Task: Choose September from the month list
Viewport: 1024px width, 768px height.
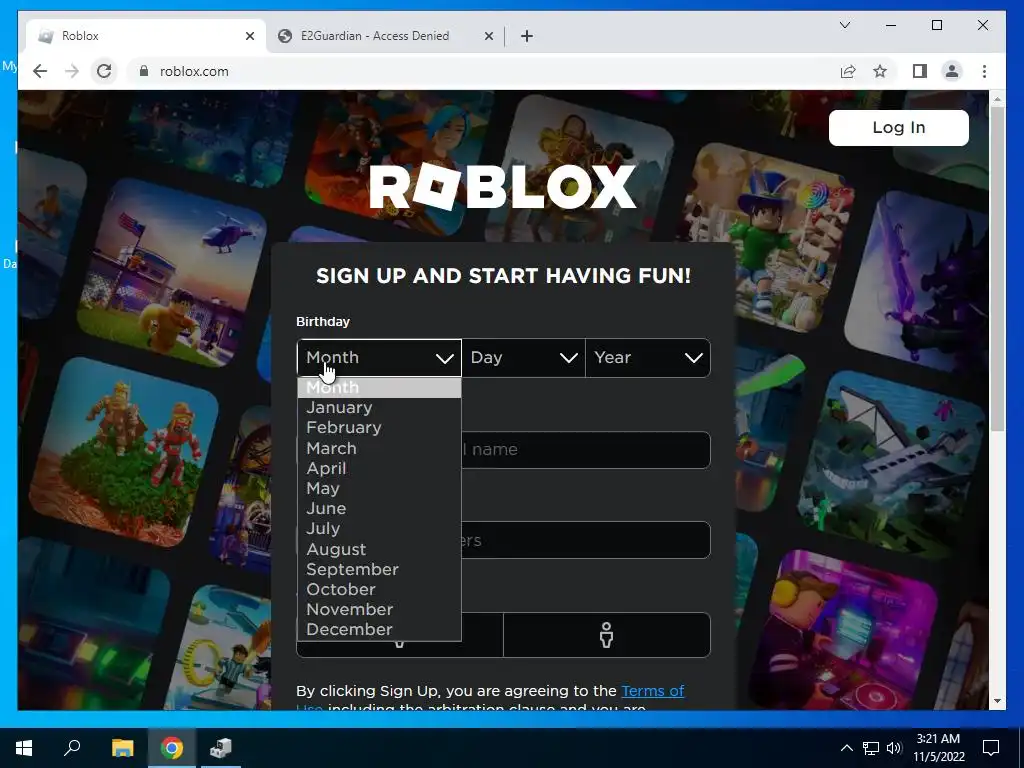Action: (379, 569)
